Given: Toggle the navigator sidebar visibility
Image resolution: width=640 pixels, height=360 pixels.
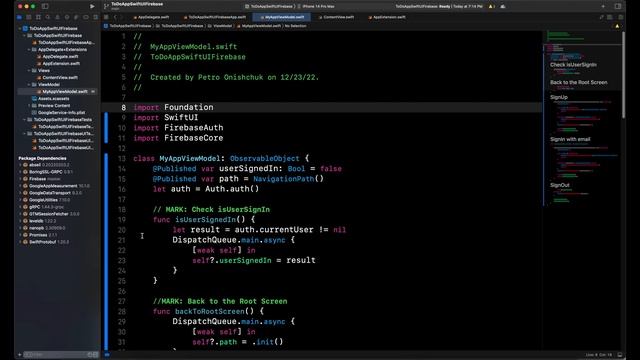Looking at the screenshot, I should [45, 6].
